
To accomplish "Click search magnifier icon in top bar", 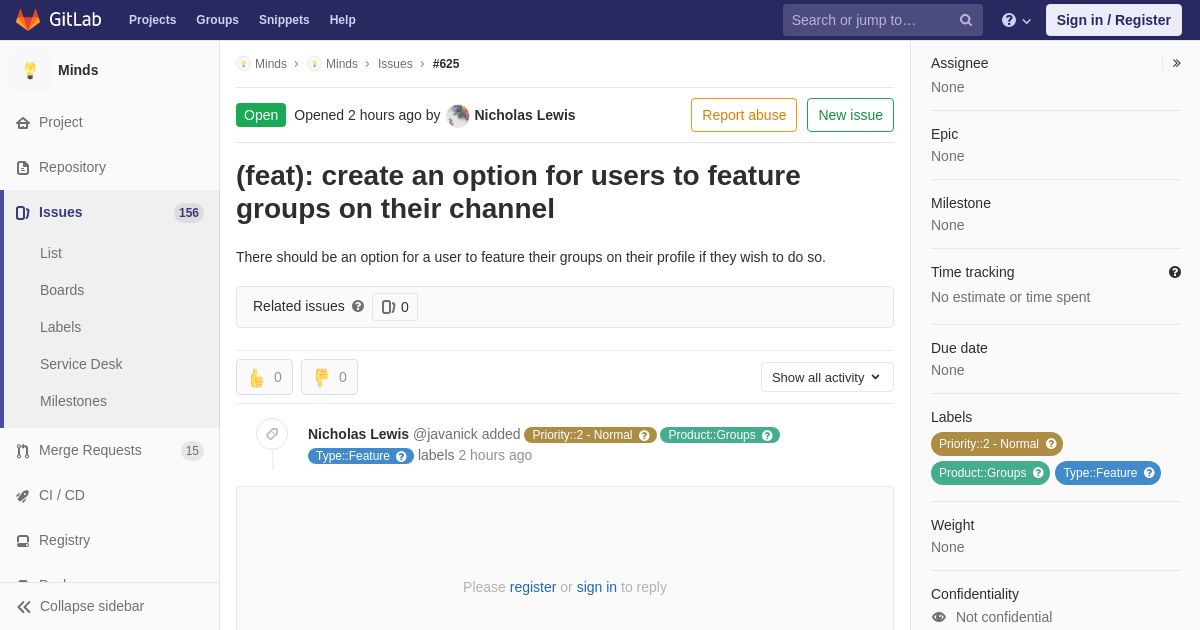I will click(x=966, y=20).
